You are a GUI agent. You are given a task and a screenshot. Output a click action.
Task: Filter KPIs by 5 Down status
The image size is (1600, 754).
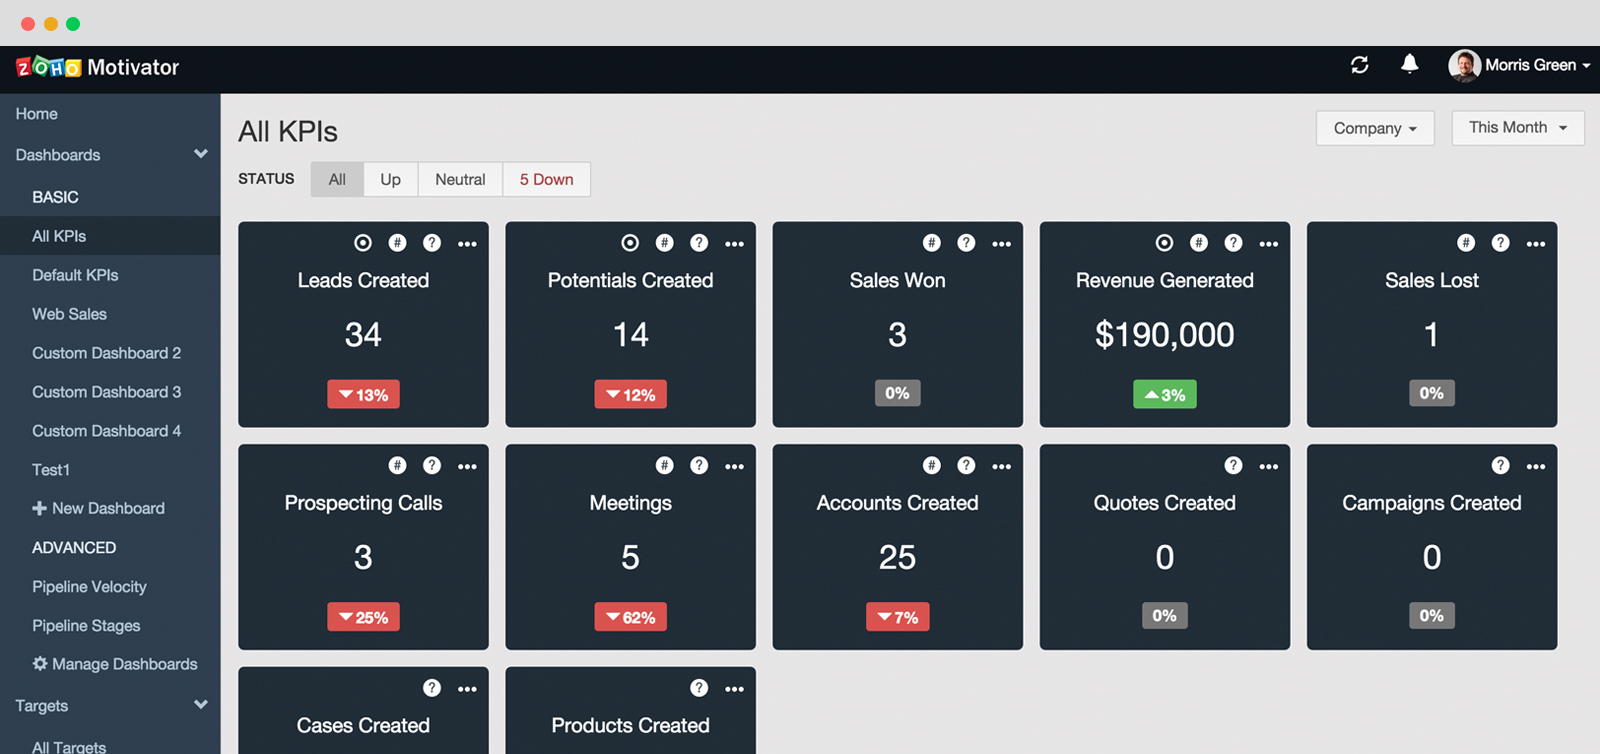[546, 179]
